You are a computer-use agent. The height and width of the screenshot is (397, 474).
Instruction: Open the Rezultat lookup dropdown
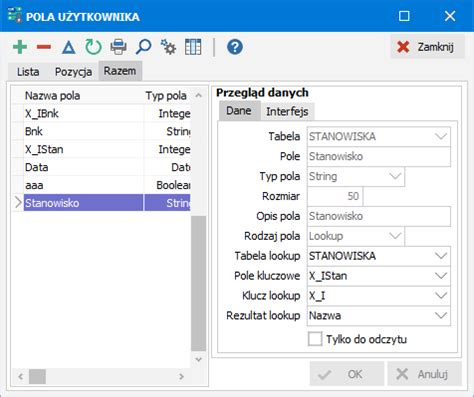click(x=441, y=315)
